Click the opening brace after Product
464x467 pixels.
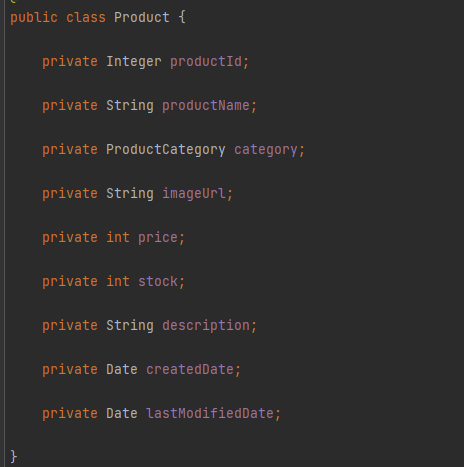coord(182,17)
